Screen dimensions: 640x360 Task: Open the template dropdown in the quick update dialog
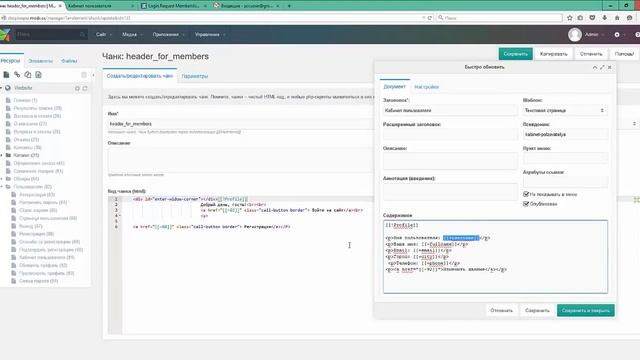[602, 111]
